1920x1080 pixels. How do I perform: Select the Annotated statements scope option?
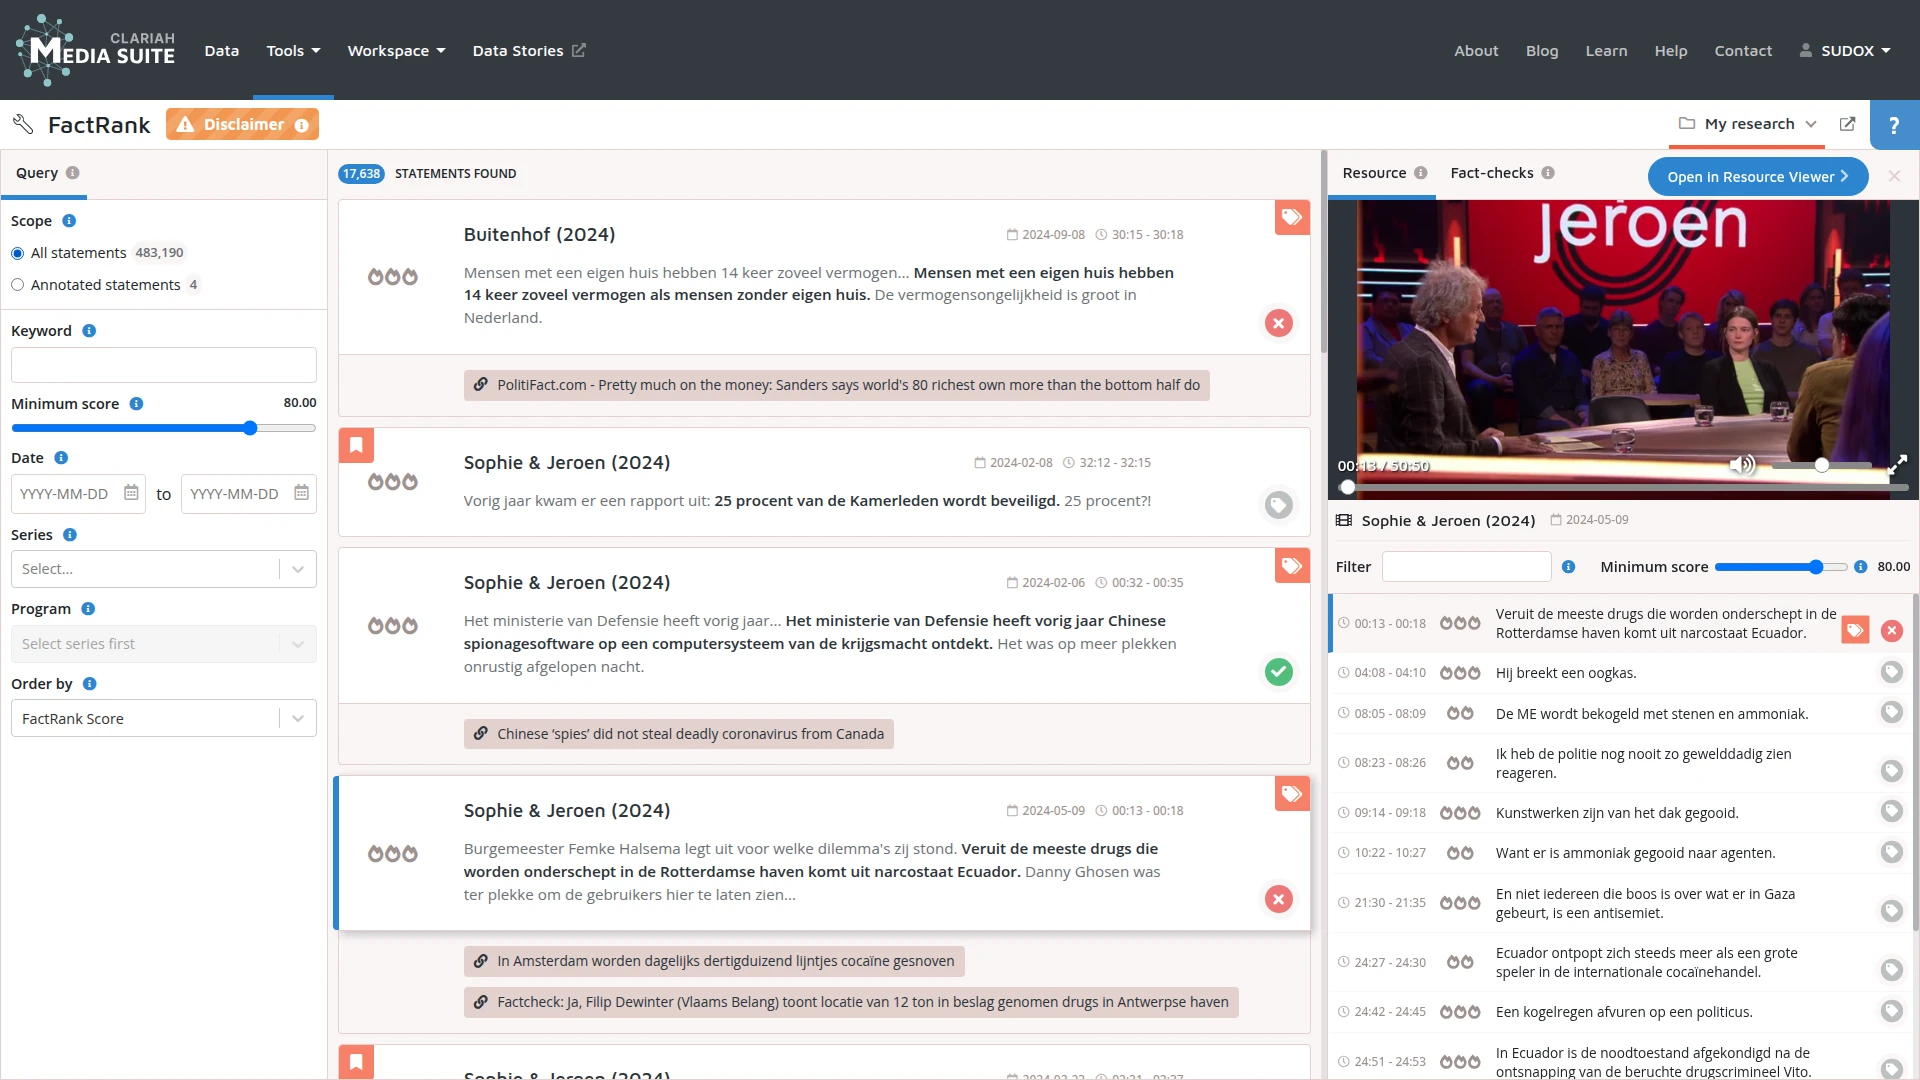click(x=18, y=285)
